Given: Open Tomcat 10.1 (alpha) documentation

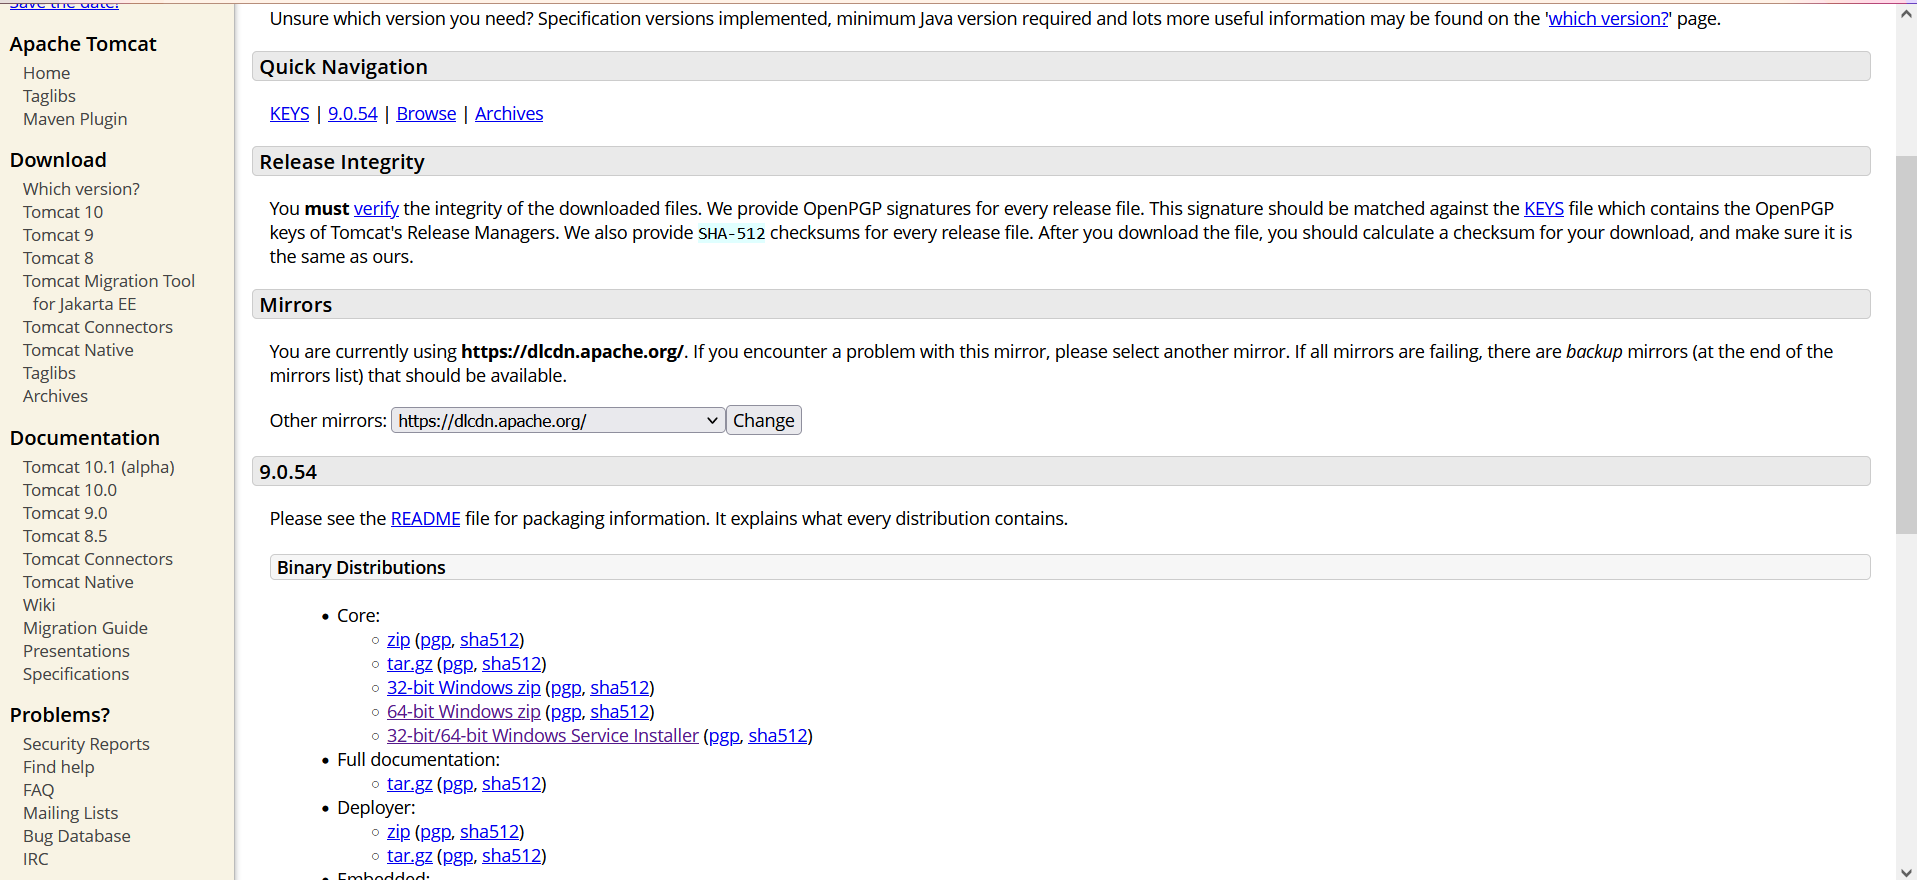Looking at the screenshot, I should [99, 467].
